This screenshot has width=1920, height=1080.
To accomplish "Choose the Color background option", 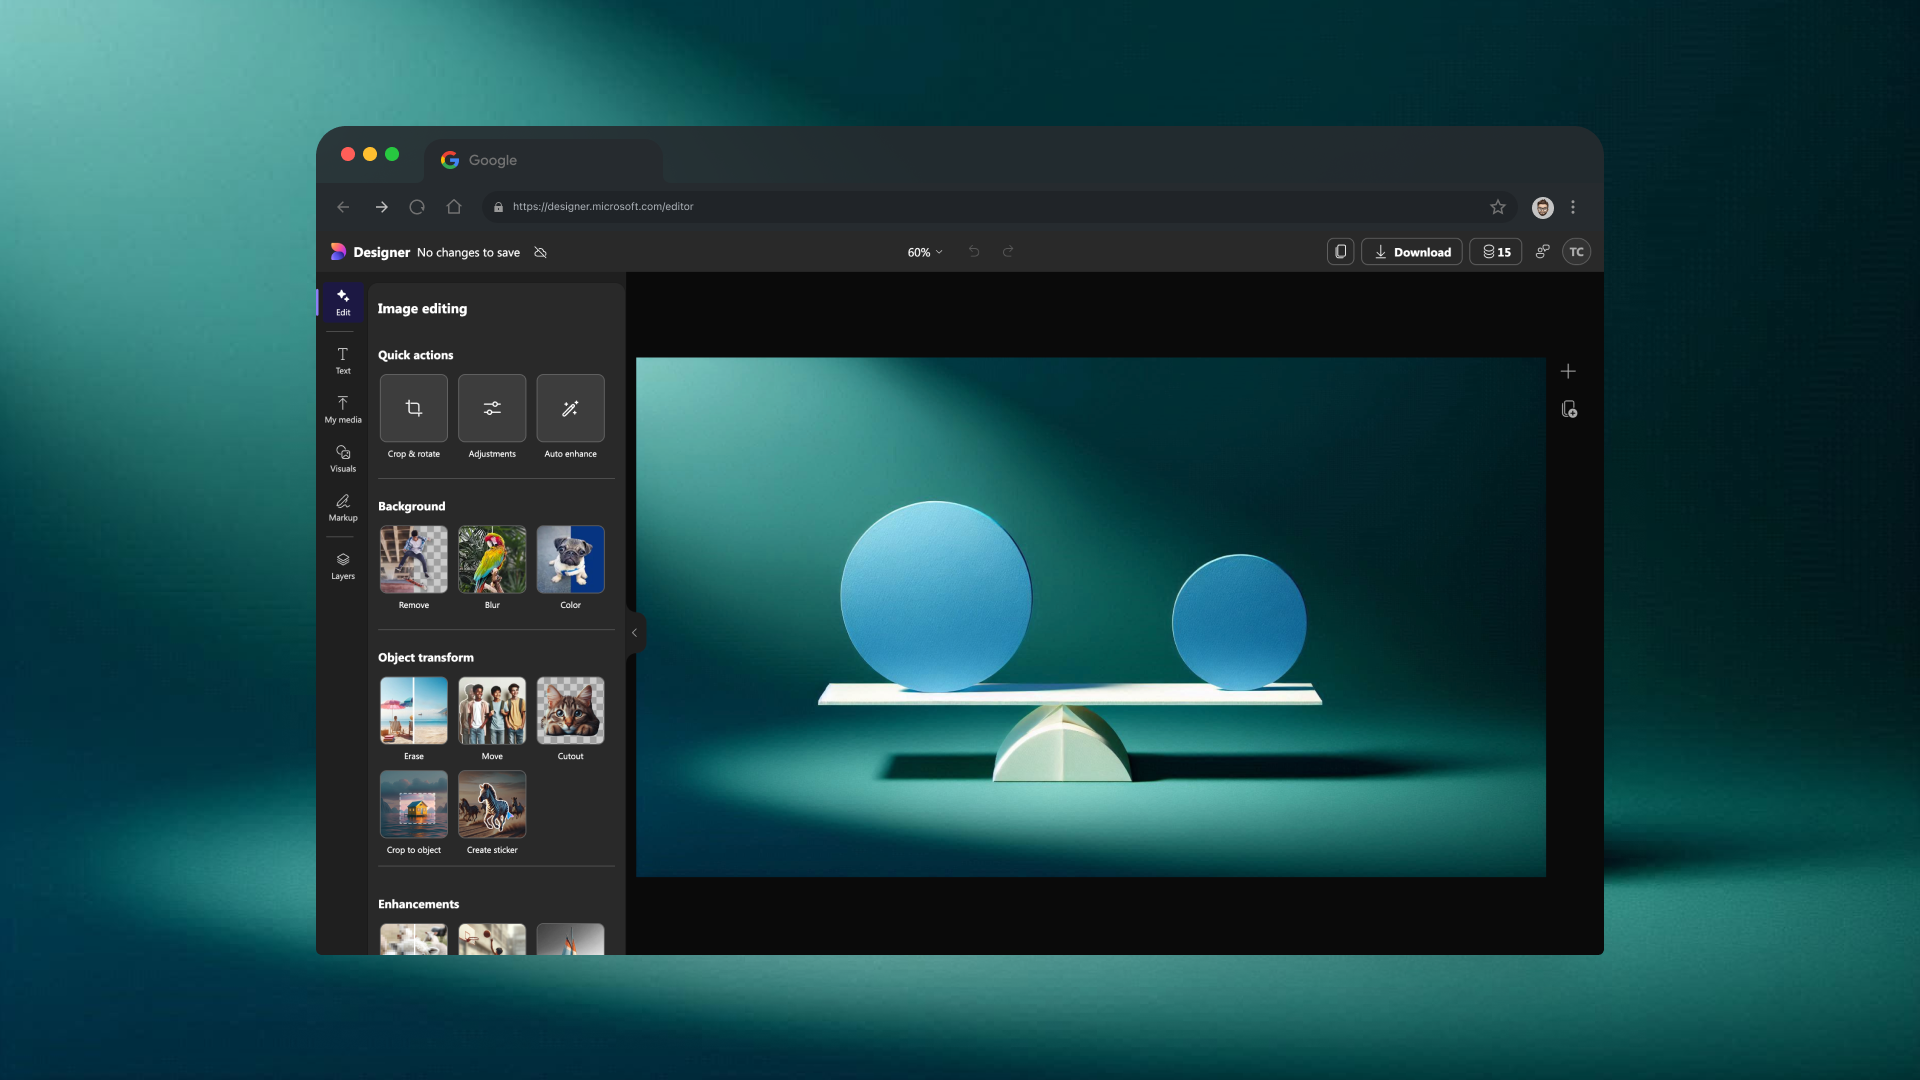I will (x=570, y=559).
